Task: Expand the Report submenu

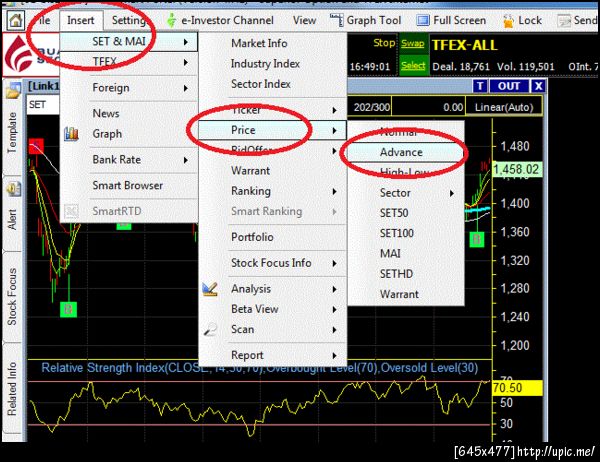Action: click(272, 356)
